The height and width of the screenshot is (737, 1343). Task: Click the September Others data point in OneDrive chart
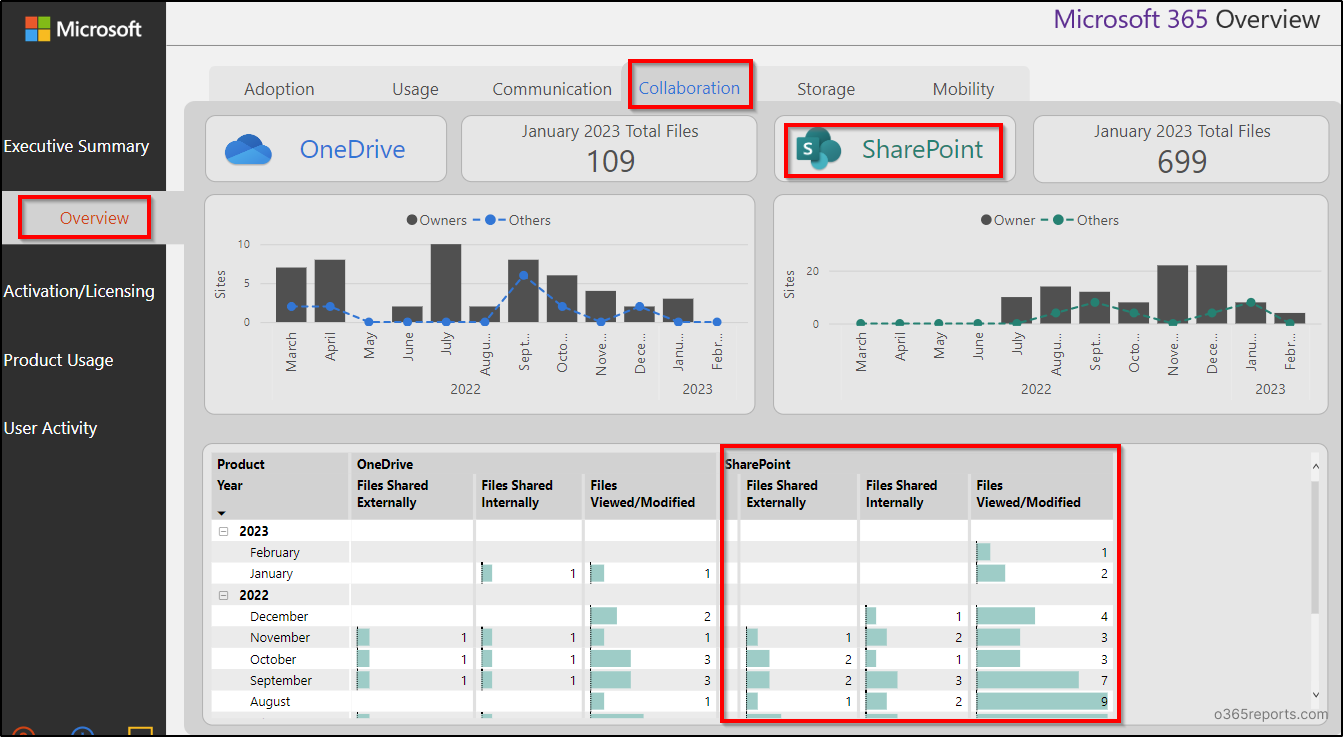coord(523,275)
